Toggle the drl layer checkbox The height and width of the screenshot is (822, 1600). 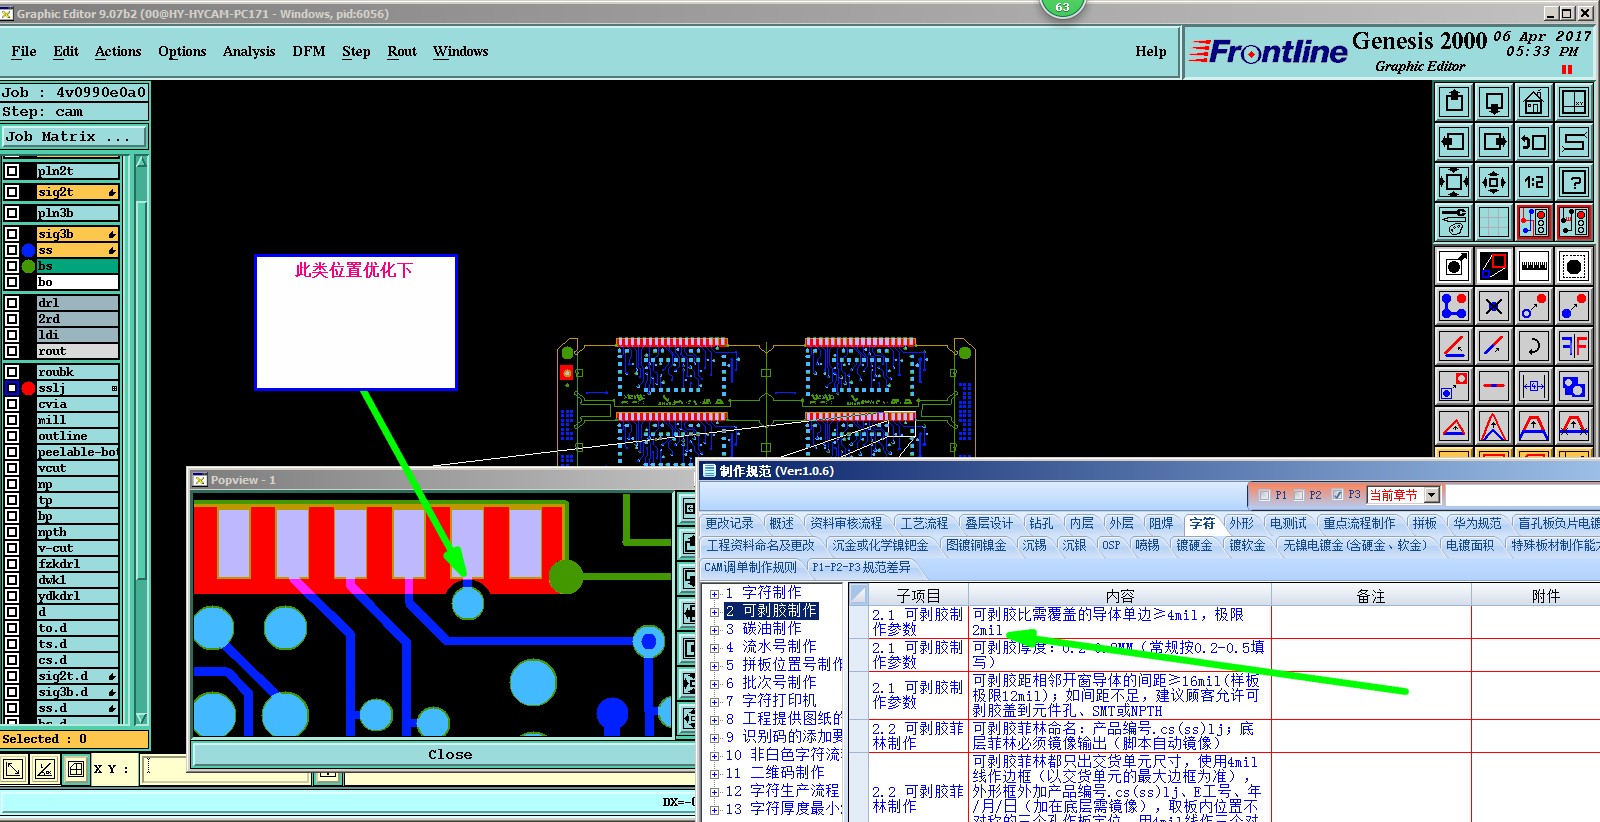point(12,303)
